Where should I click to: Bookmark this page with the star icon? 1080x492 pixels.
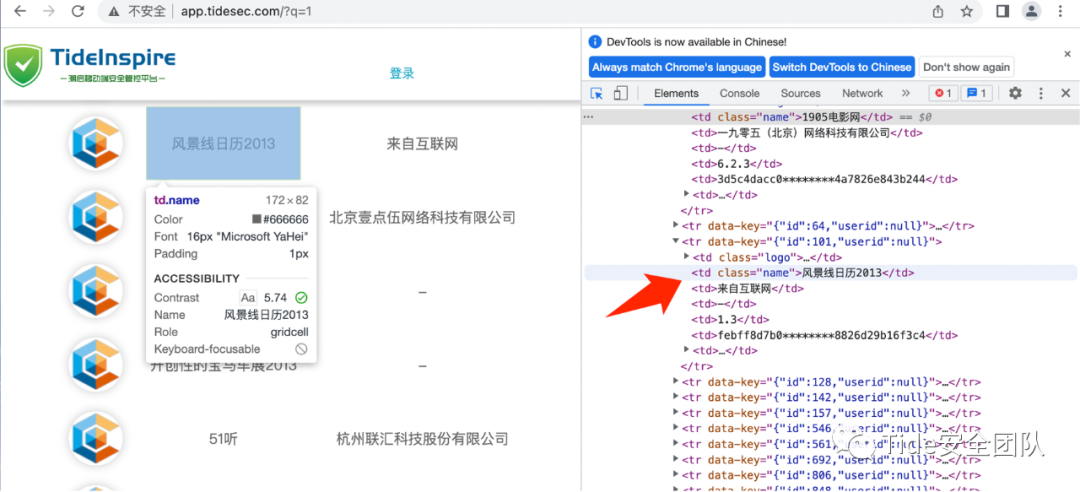click(967, 11)
